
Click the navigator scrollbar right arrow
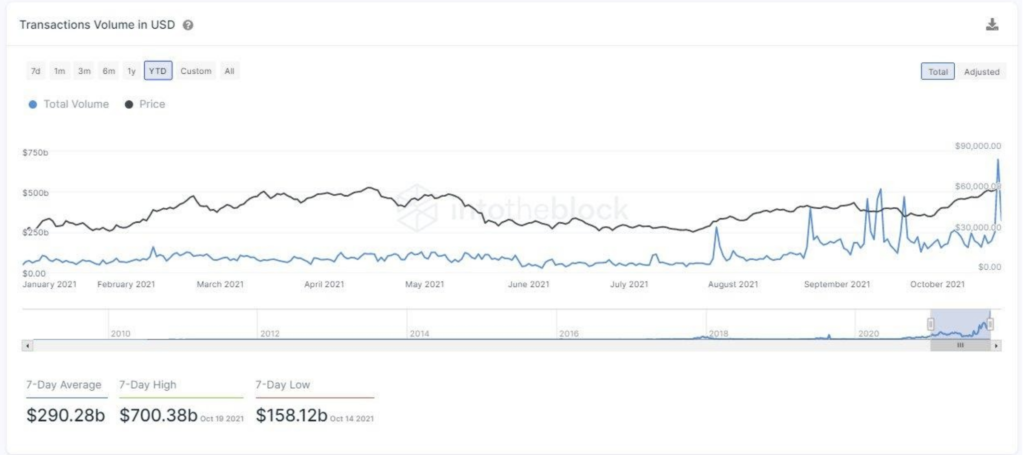(996, 345)
